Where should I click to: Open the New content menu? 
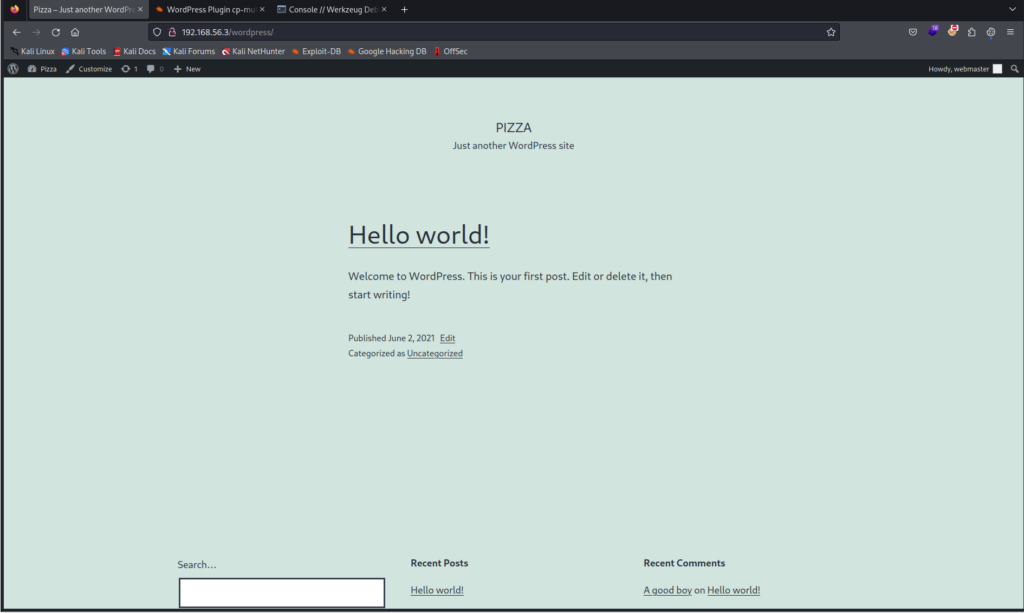point(187,69)
